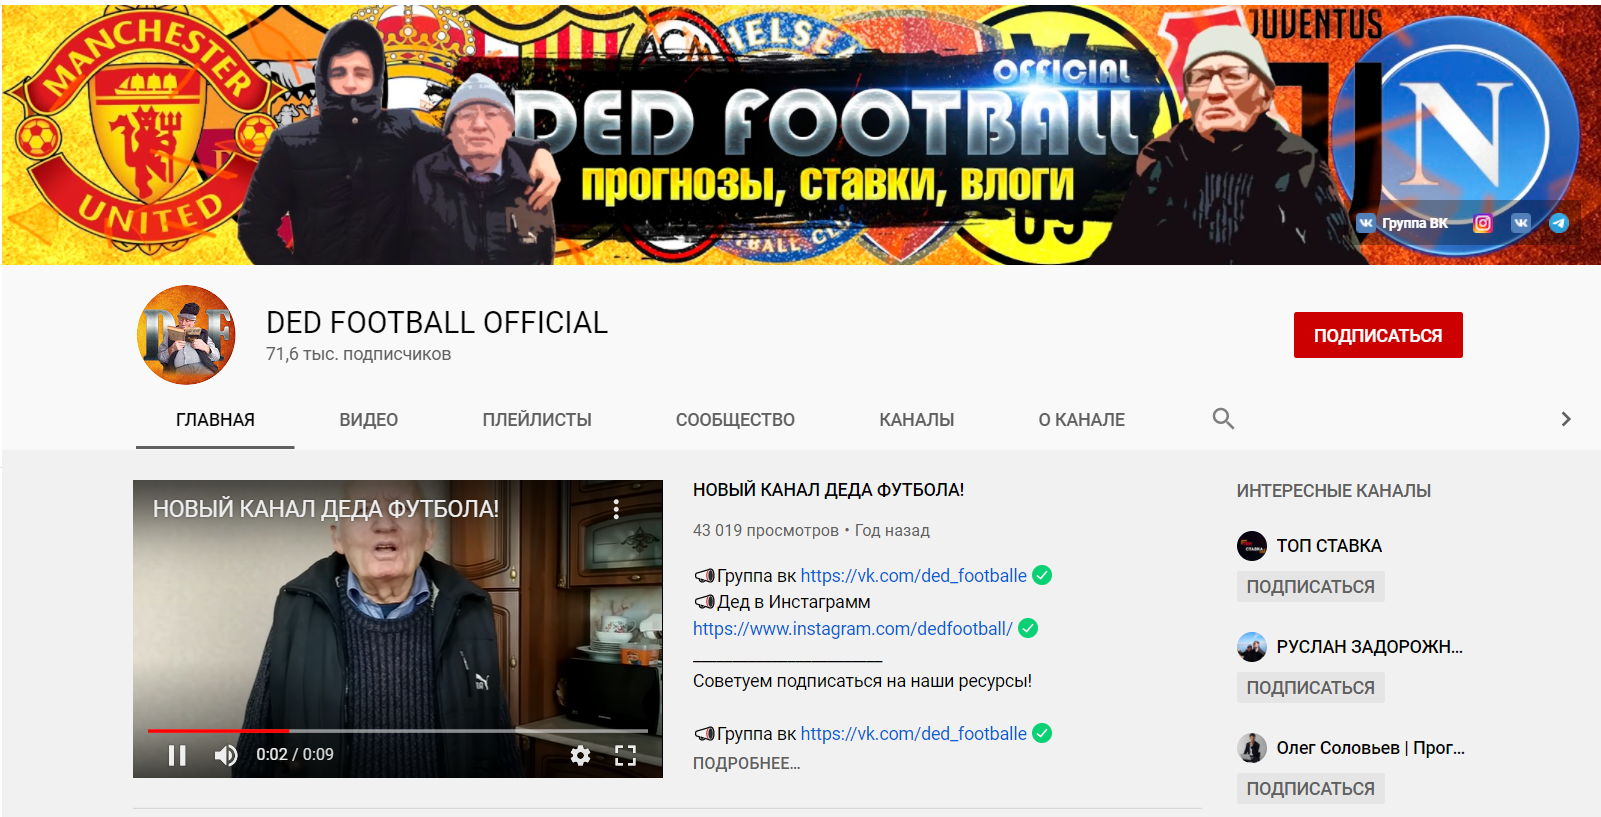Screen dimensions: 1601x817
Task: Enter fullscreen mode on video
Action: click(x=625, y=755)
